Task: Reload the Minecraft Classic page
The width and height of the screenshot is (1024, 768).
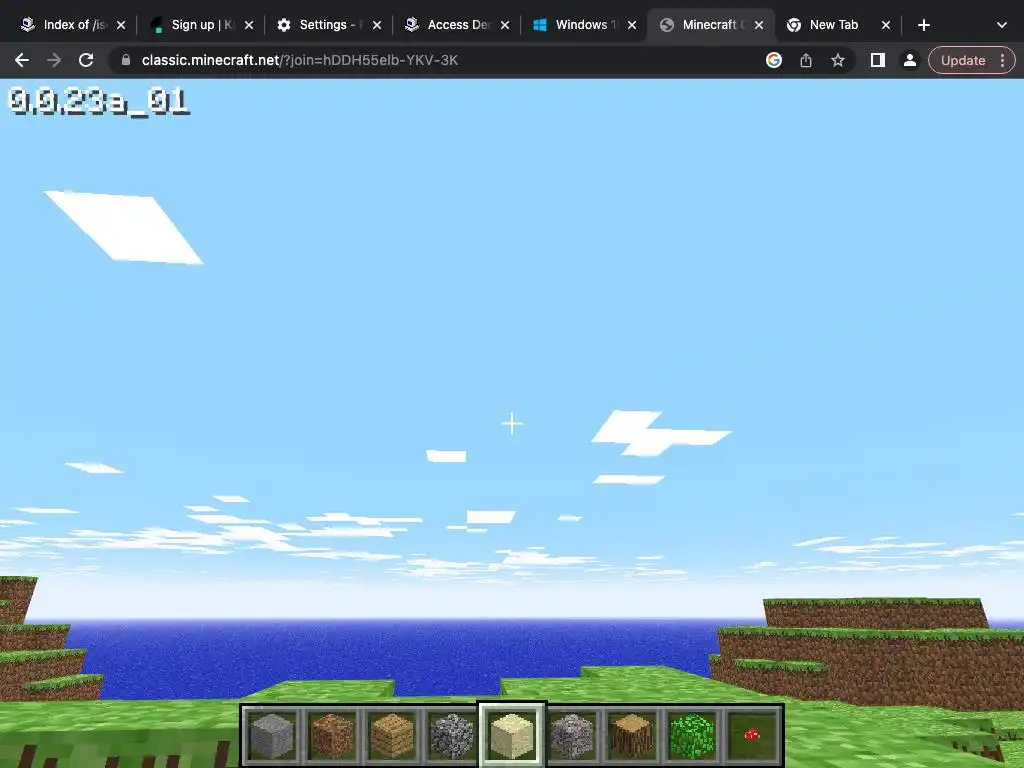Action: pyautogui.click(x=86, y=60)
